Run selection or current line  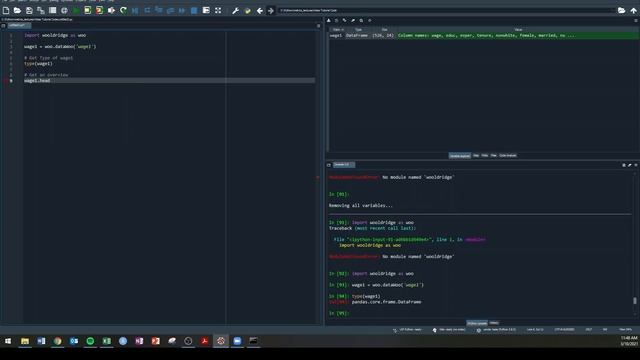point(111,11)
